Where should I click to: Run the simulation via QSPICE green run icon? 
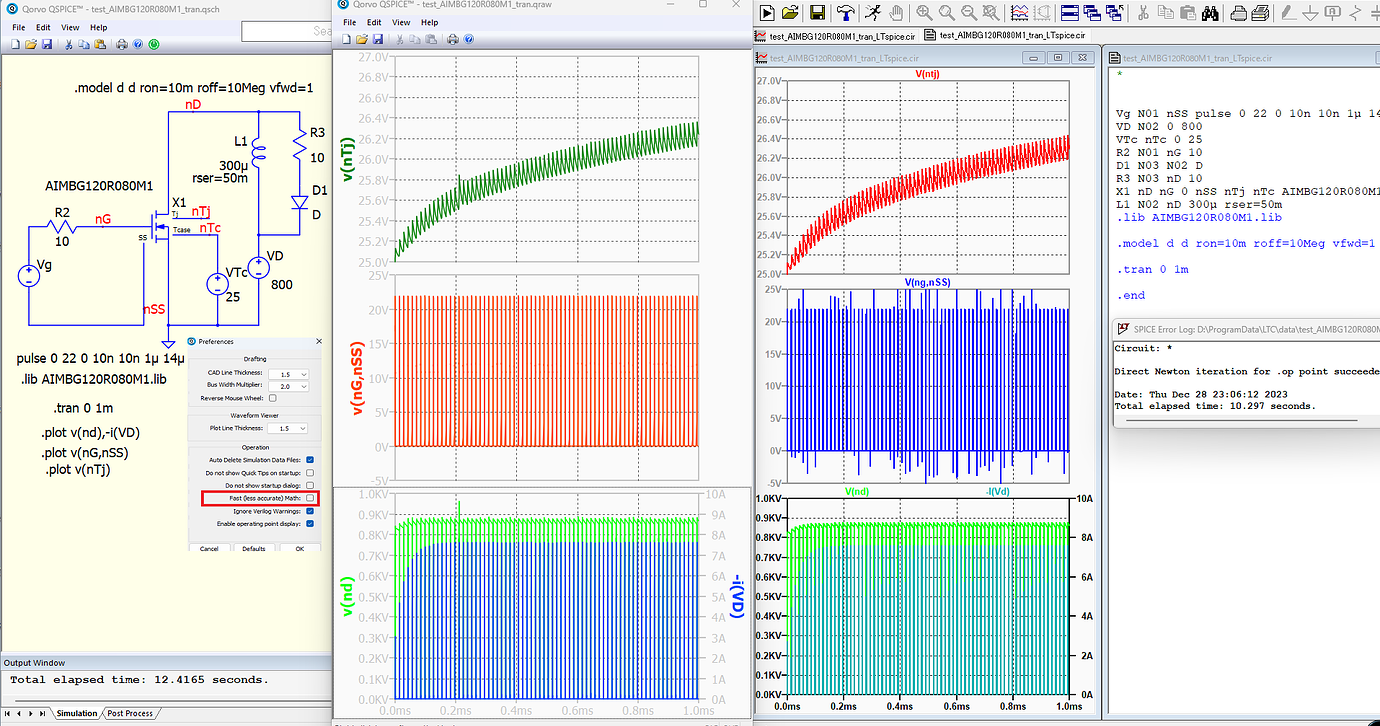[x=154, y=44]
